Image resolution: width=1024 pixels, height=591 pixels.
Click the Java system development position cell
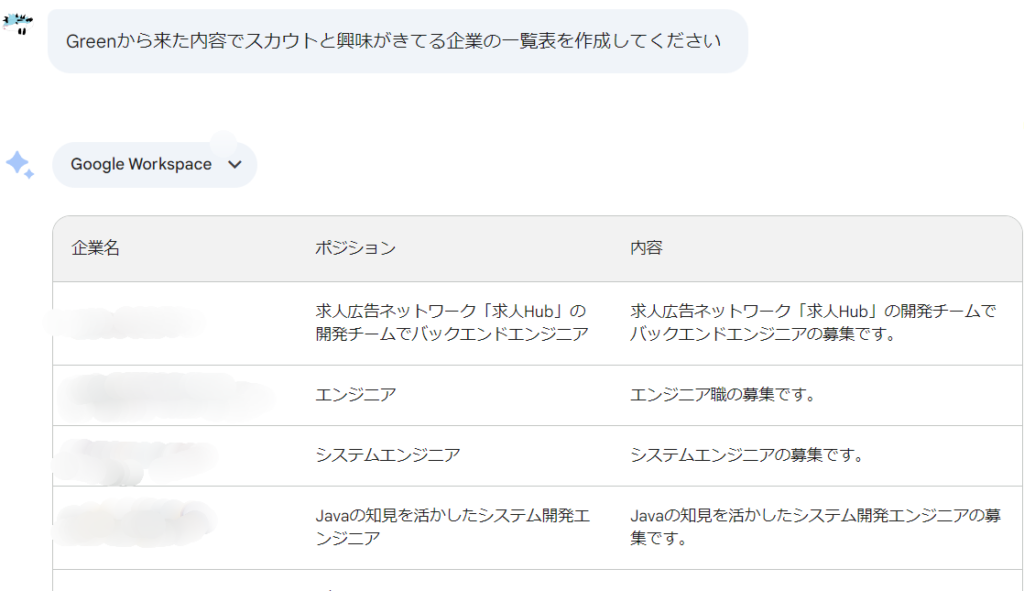(x=453, y=527)
